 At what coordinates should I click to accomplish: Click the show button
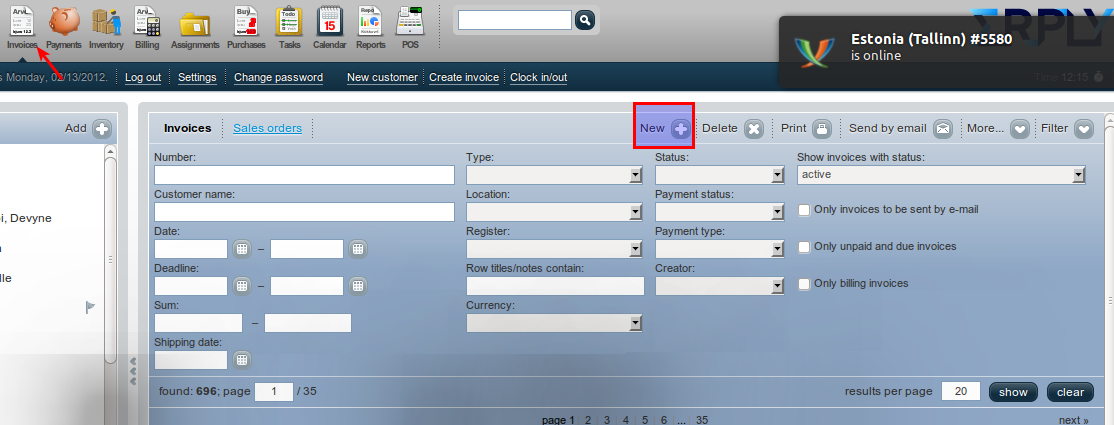(1013, 392)
